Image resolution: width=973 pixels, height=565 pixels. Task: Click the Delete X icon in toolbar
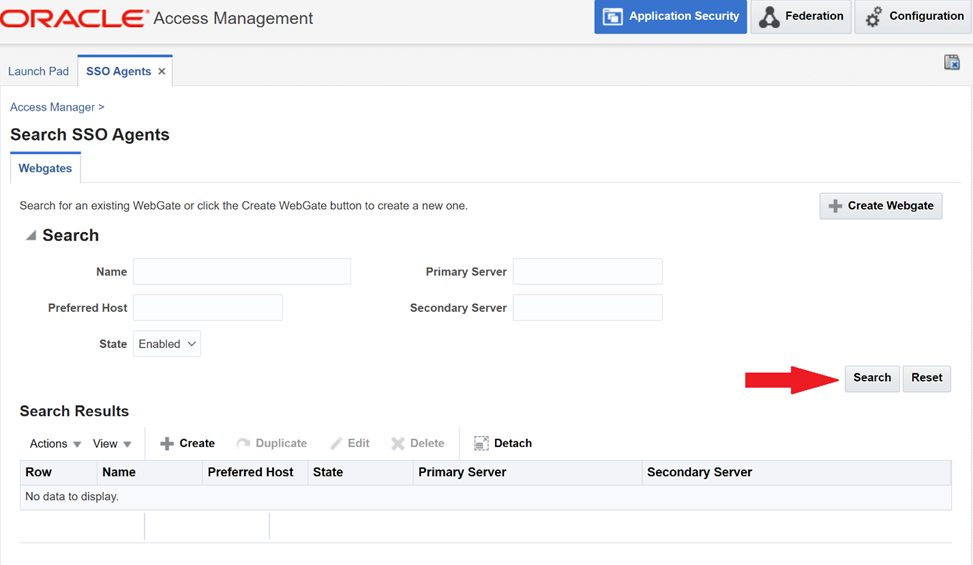(x=398, y=443)
